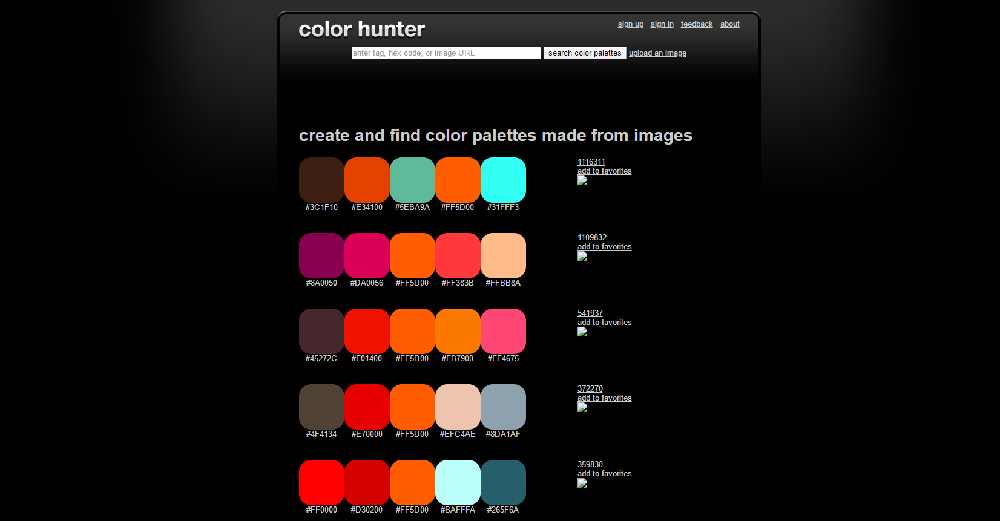This screenshot has height=521, width=1000.
Task: Select the dark red #D30200 swatch
Action: 367,483
